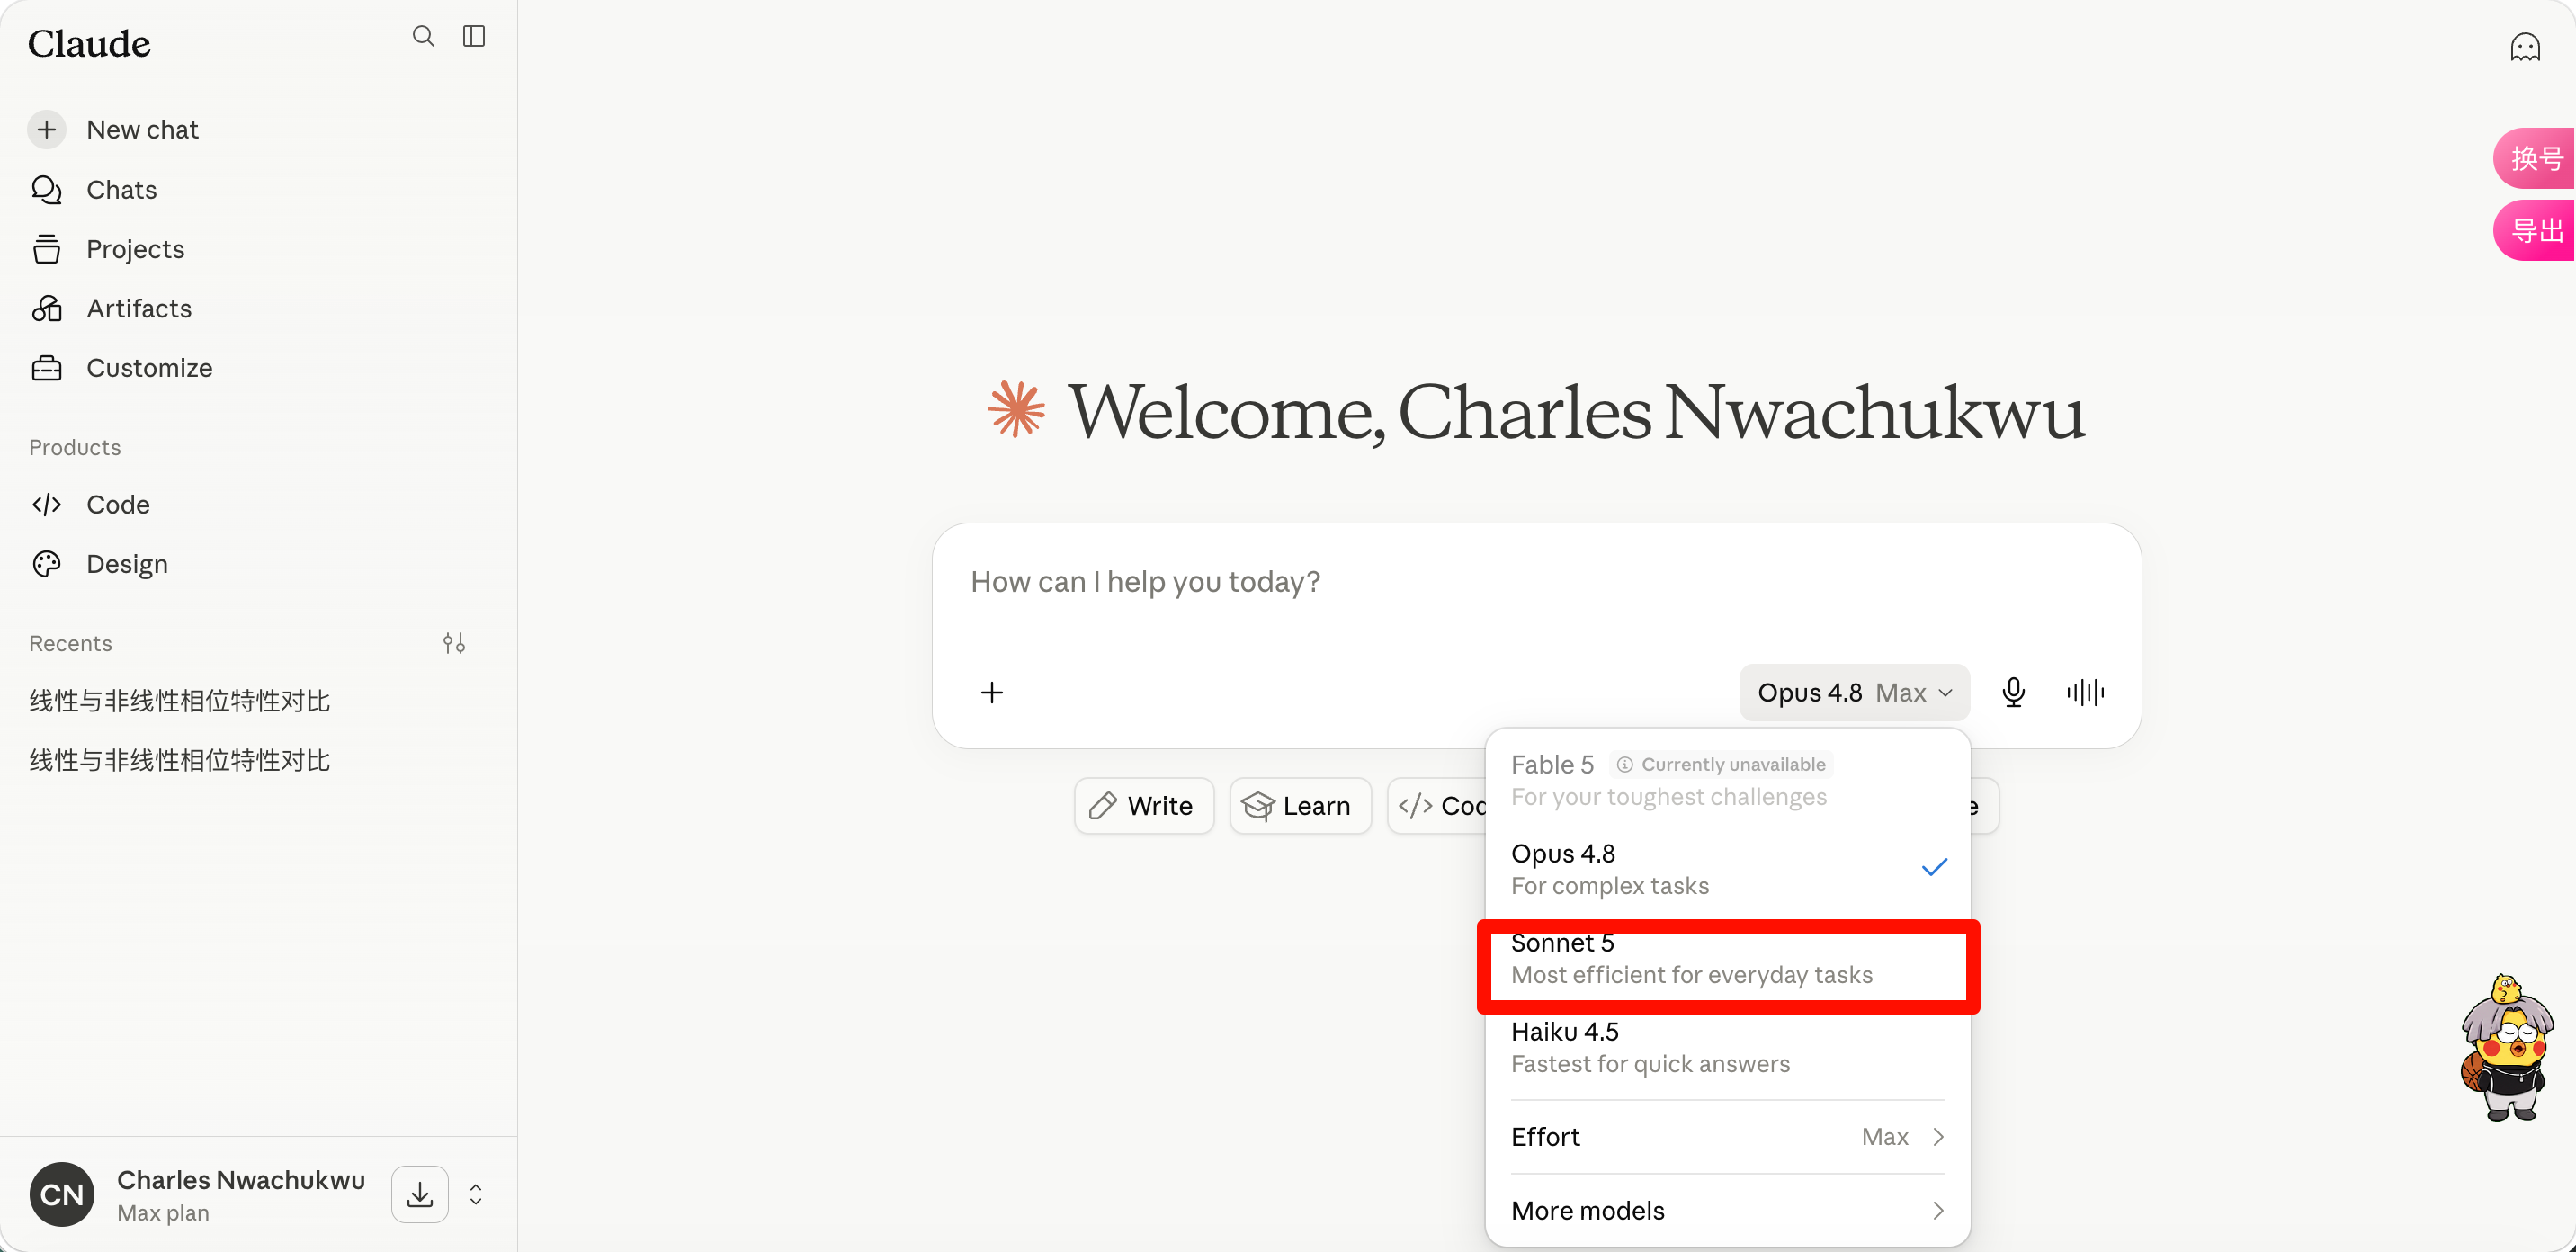This screenshot has height=1252, width=2576.
Task: Collapse the sidebar with the panel icon
Action: coord(474,37)
